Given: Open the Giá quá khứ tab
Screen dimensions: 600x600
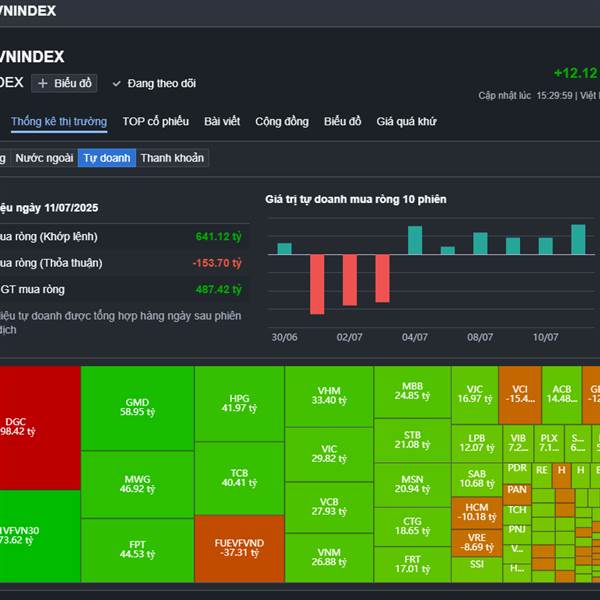Looking at the screenshot, I should pyautogui.click(x=406, y=122).
